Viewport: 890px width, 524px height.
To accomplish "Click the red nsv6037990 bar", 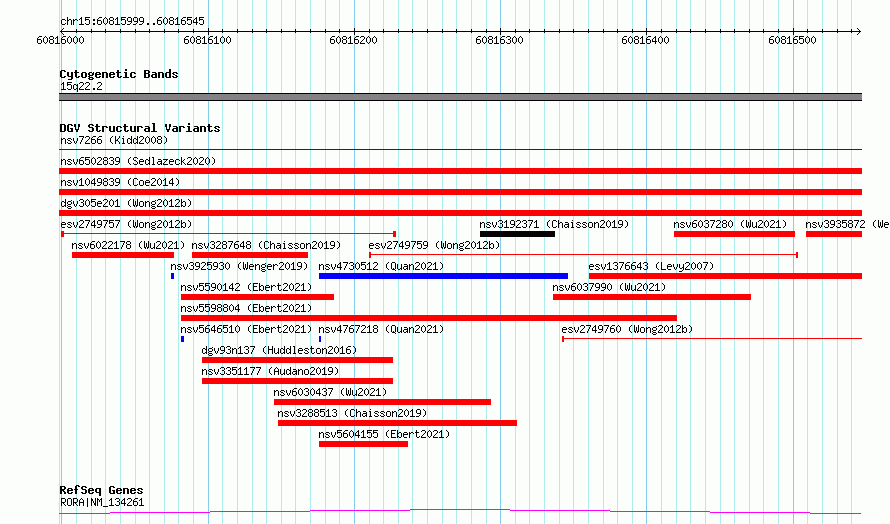I will tap(652, 297).
